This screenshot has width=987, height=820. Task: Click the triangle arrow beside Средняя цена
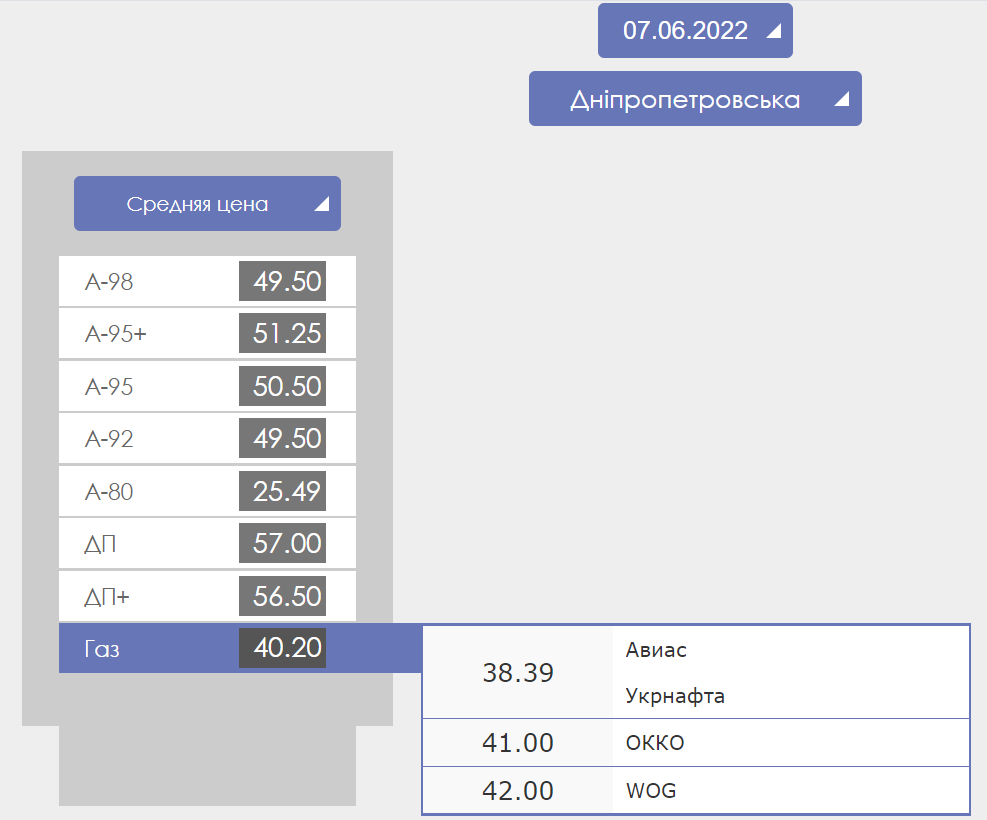point(321,204)
